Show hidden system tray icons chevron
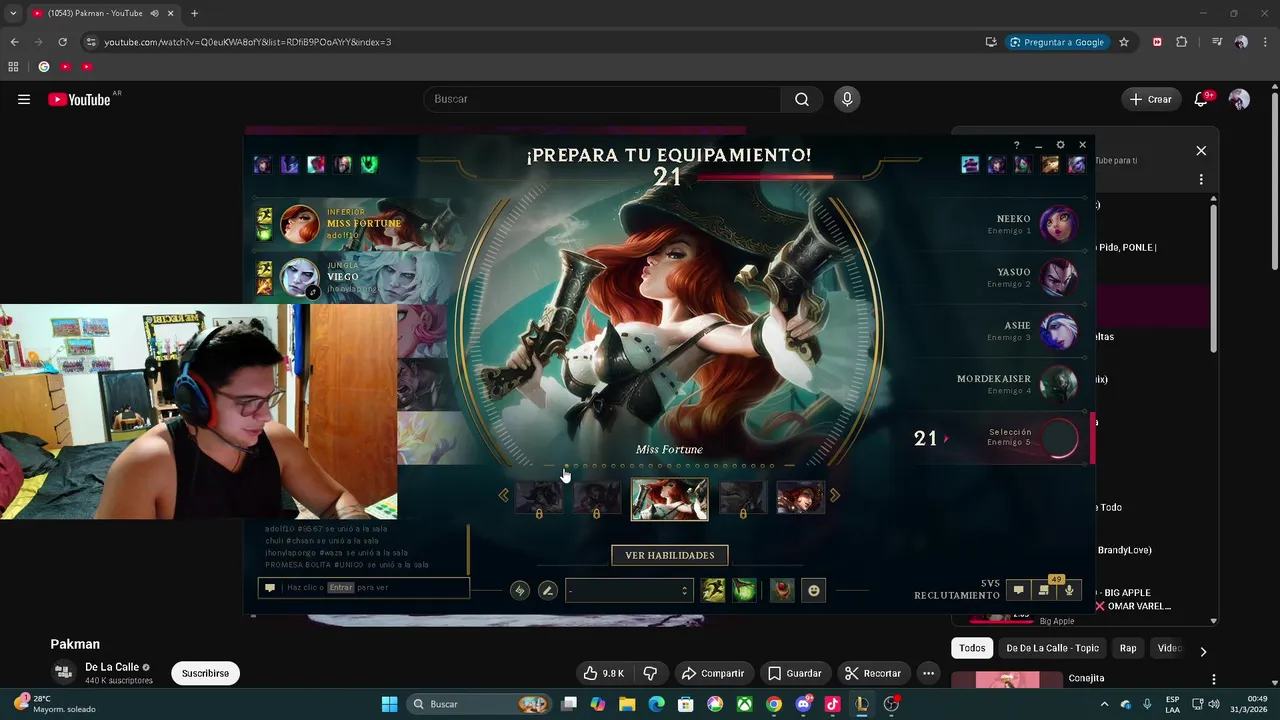 [1105, 704]
